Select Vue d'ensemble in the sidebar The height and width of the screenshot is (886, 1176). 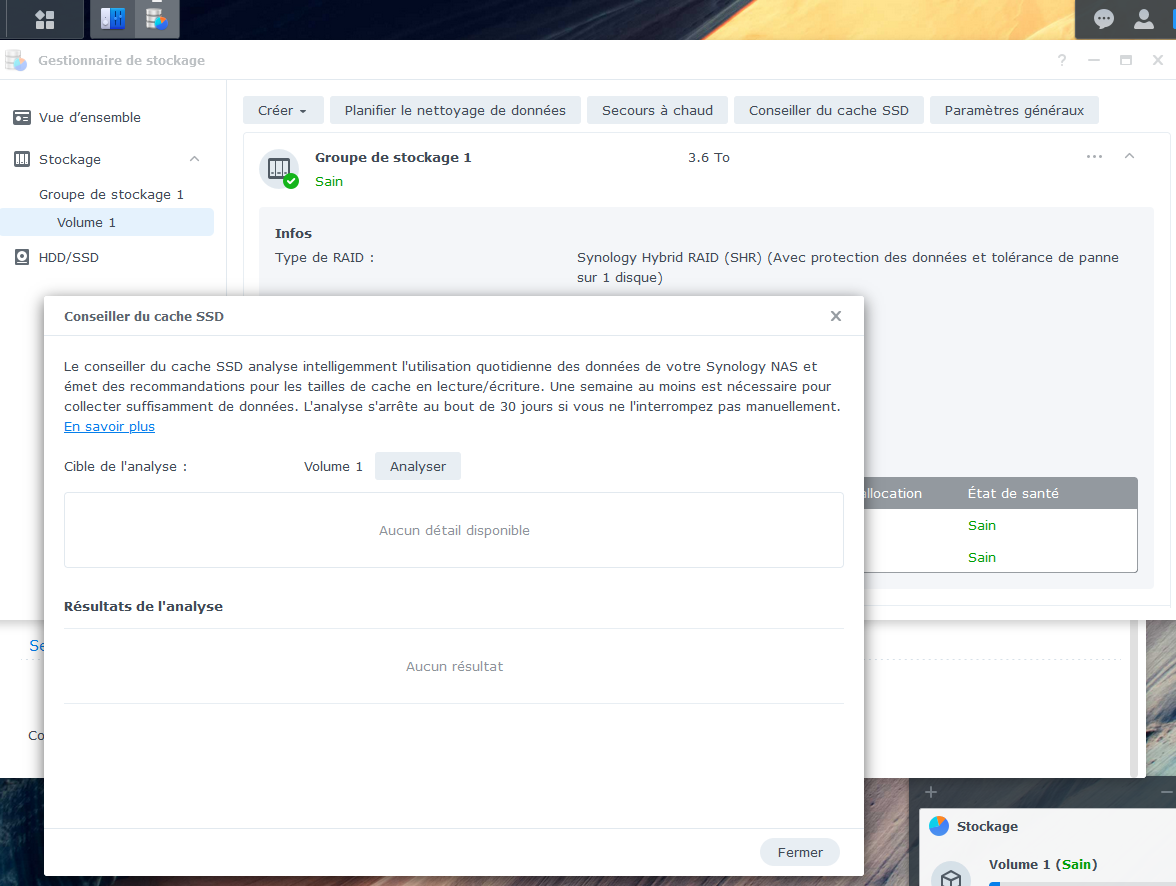90,117
